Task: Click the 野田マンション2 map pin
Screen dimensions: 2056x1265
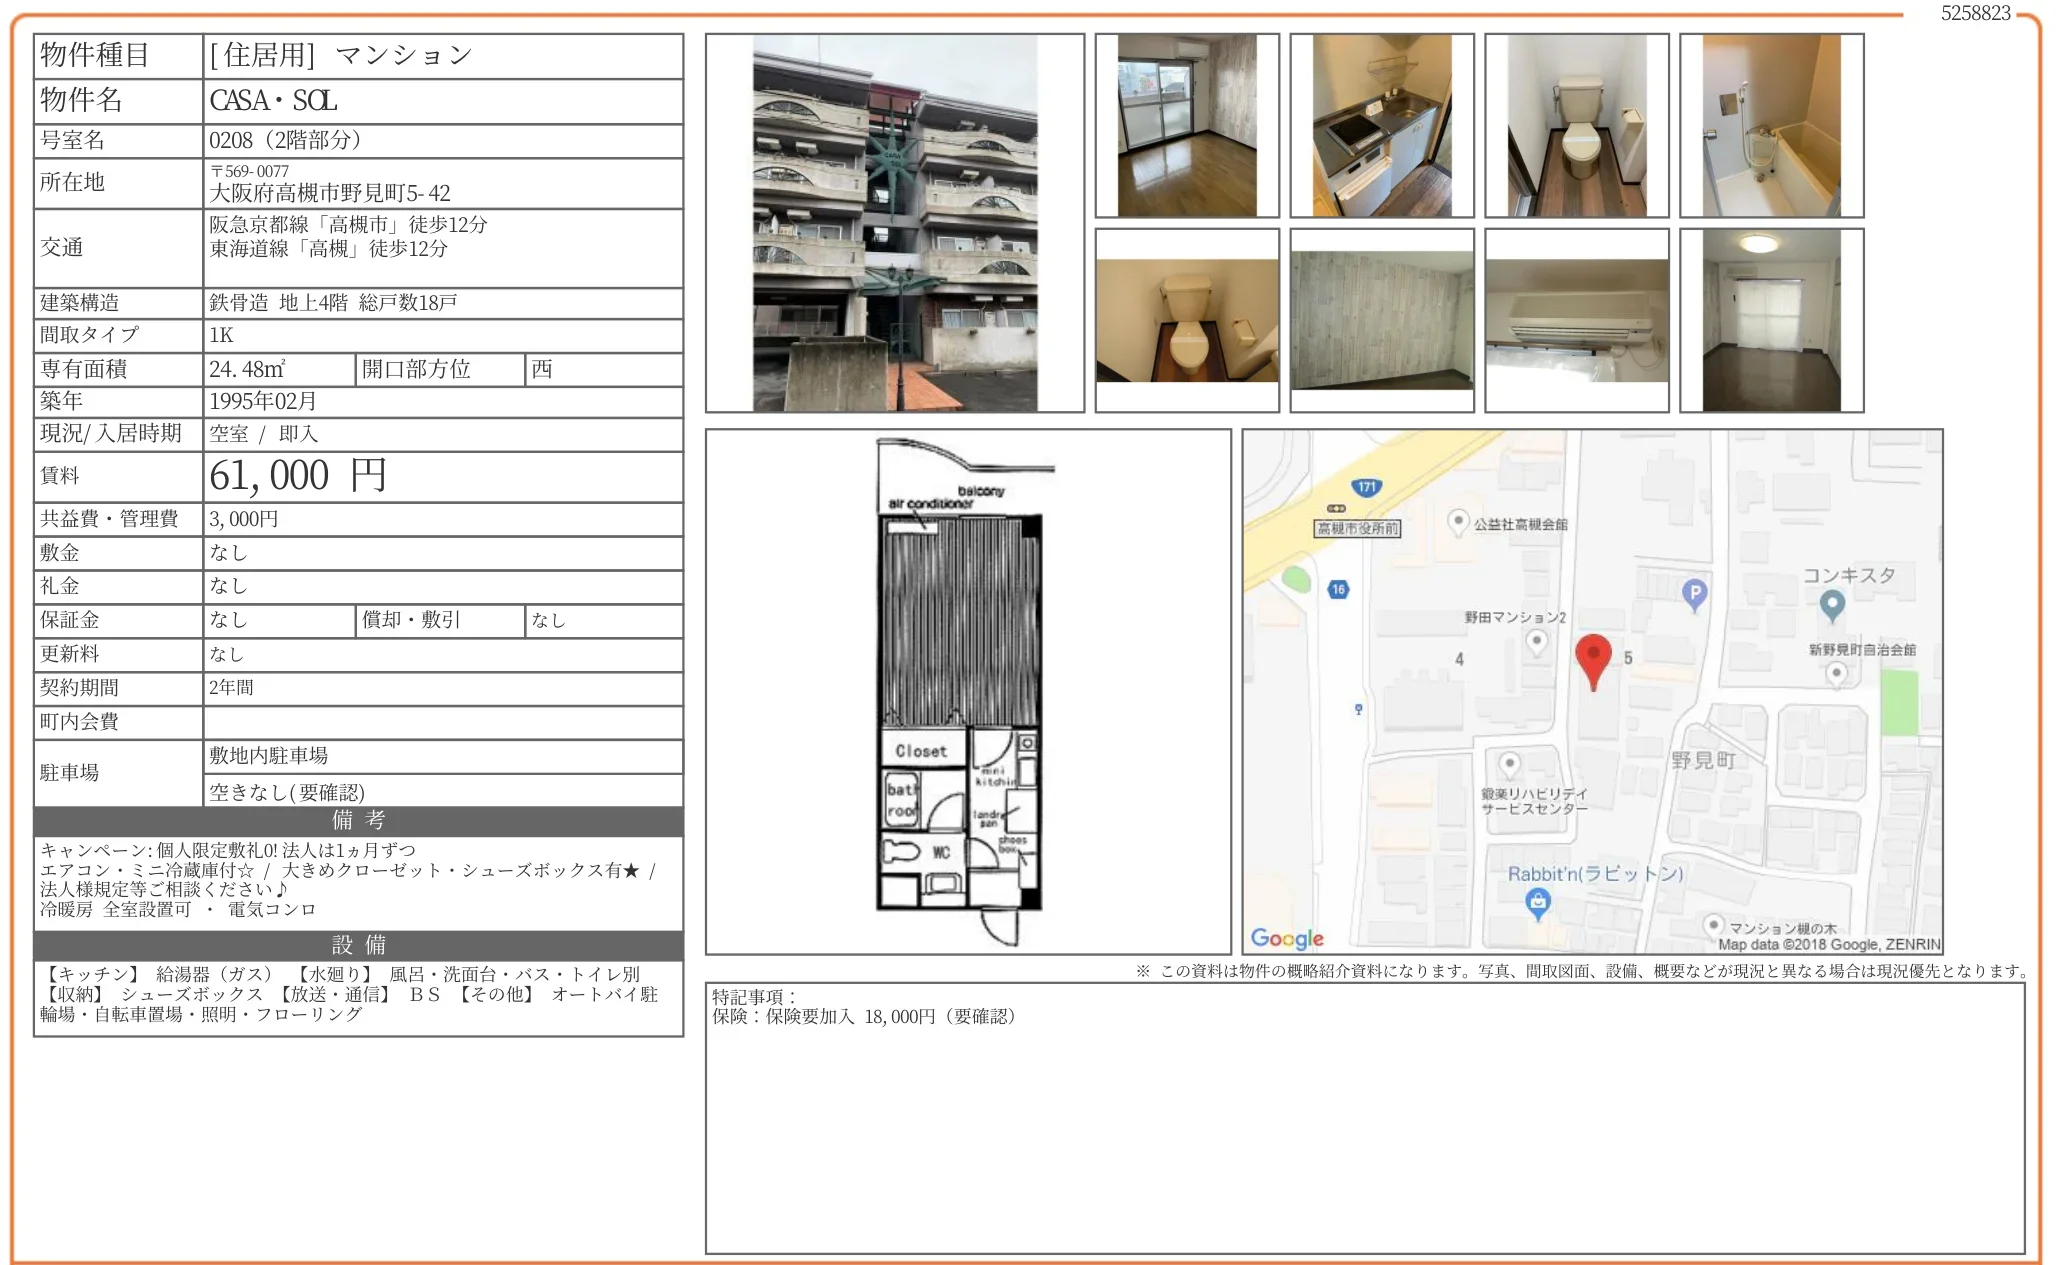Action: 1537,641
